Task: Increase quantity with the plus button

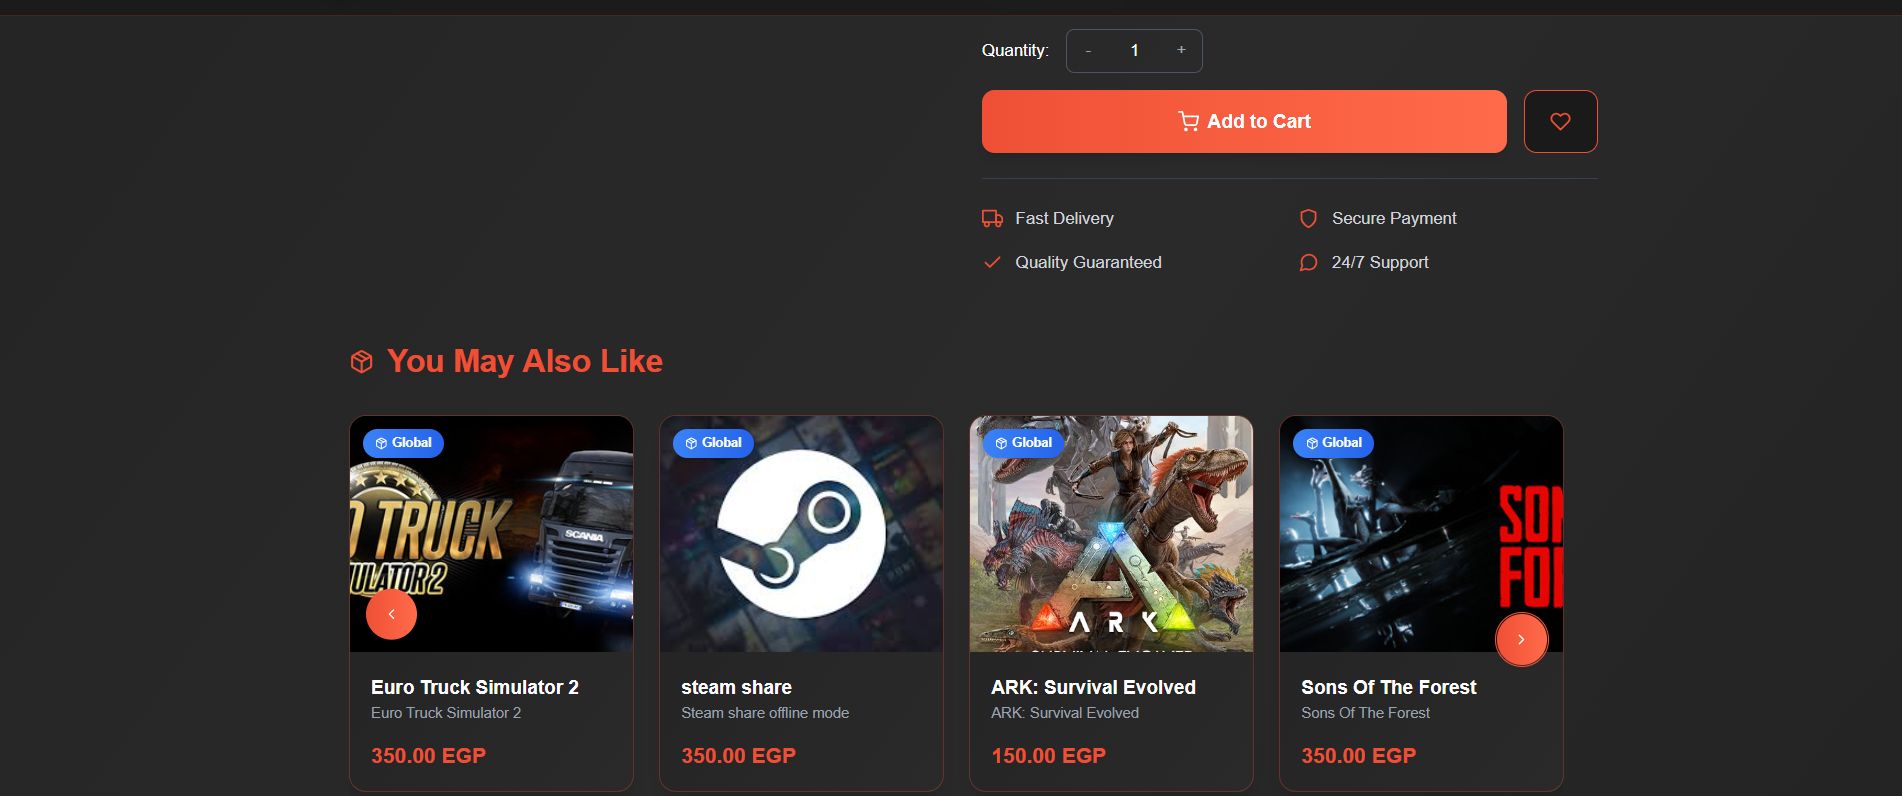Action: [1181, 50]
